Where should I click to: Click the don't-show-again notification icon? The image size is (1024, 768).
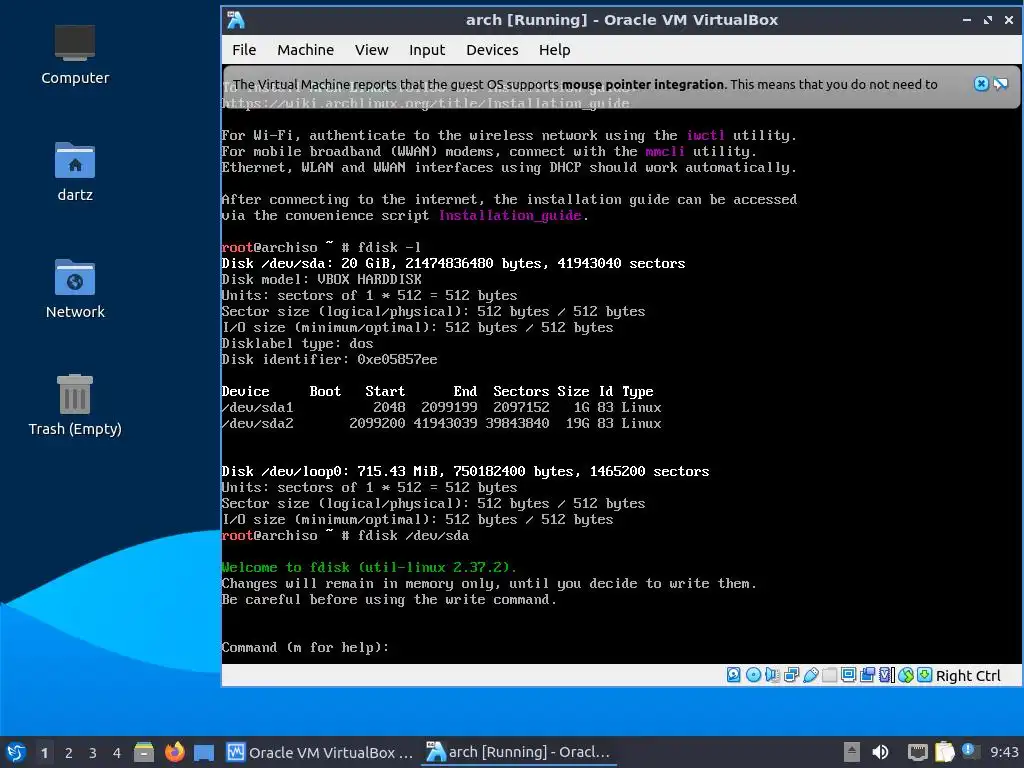(x=1000, y=84)
